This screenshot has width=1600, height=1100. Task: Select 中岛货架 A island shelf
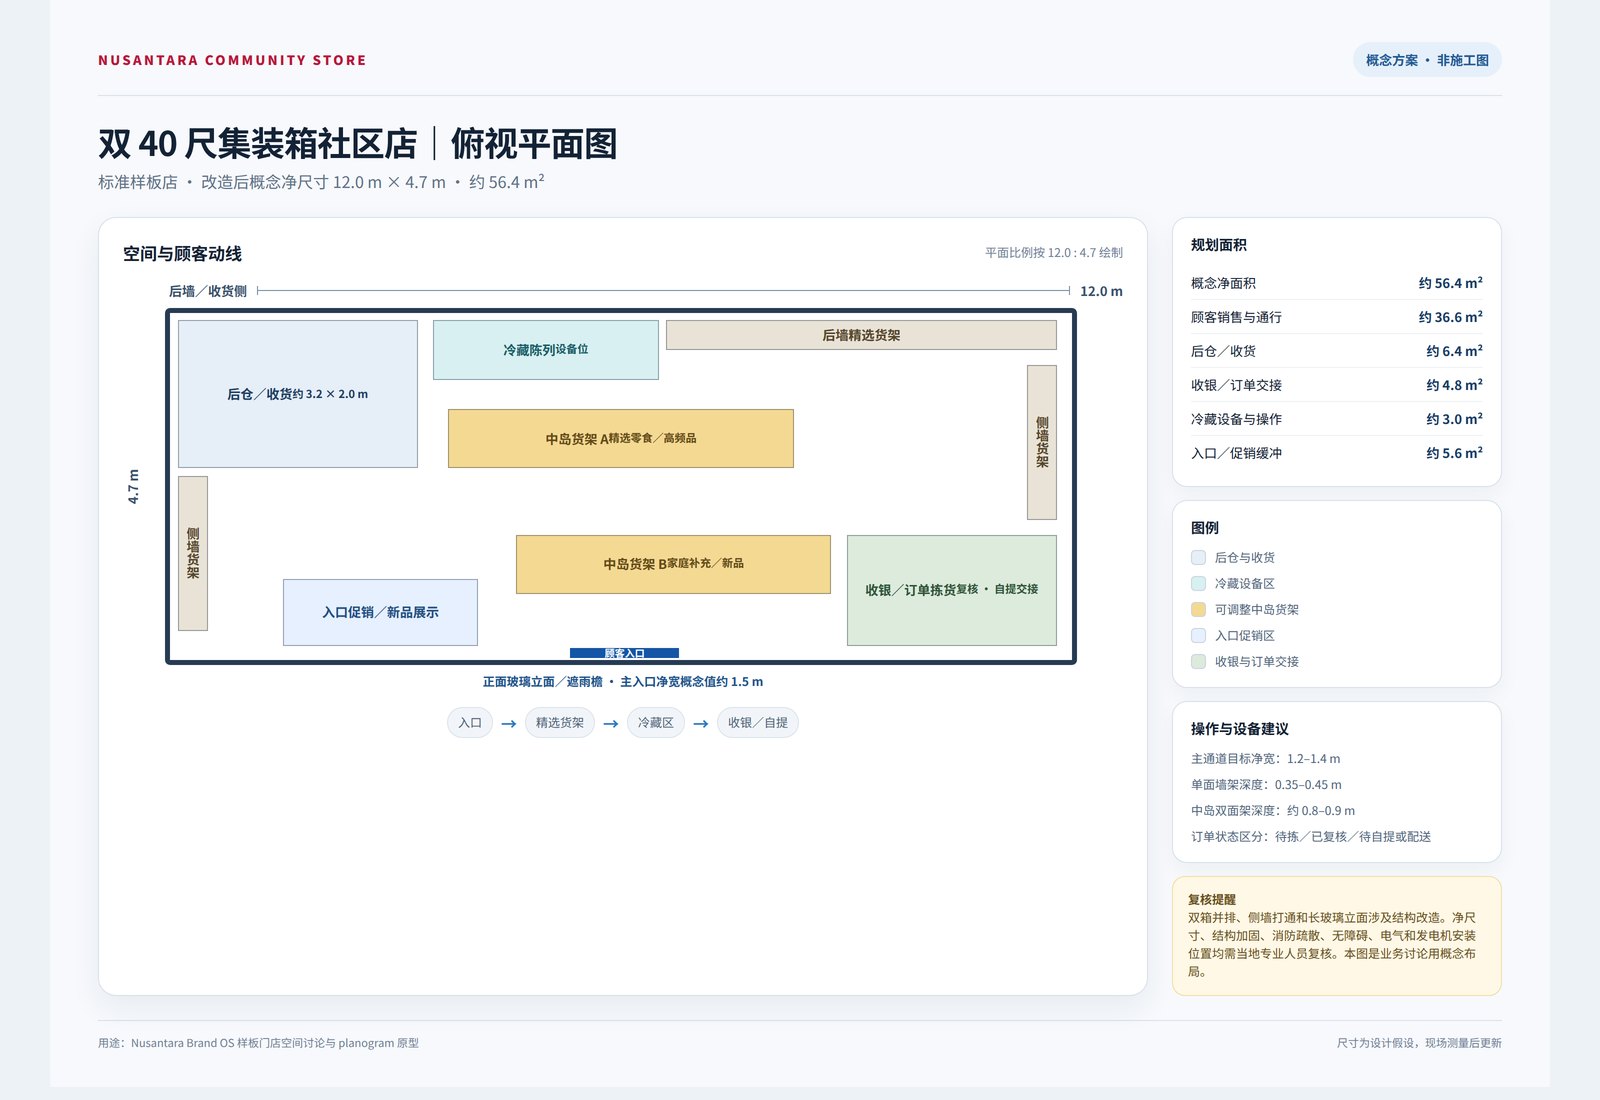[621, 438]
